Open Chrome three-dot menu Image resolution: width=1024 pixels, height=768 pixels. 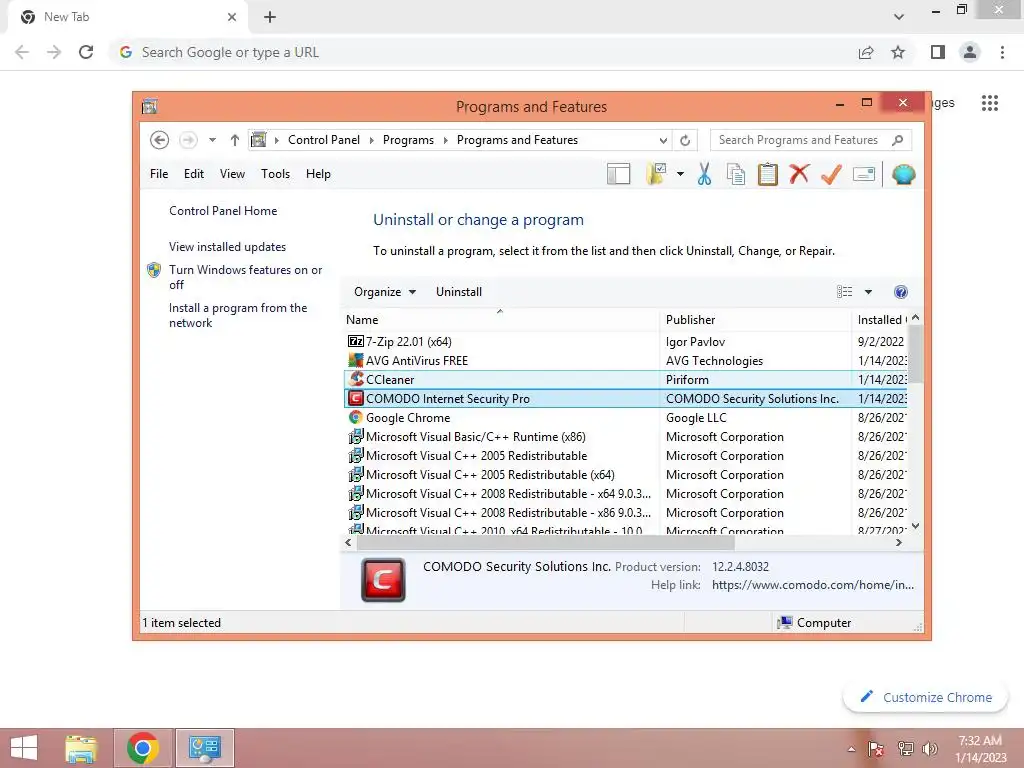pos(1002,52)
